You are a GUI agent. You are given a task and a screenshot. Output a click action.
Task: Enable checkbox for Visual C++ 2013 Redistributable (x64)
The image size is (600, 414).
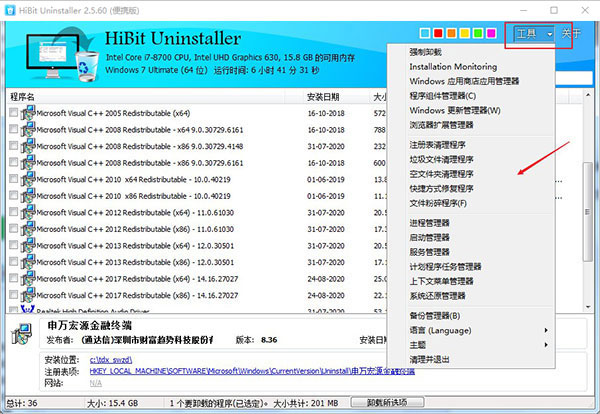(x=13, y=245)
